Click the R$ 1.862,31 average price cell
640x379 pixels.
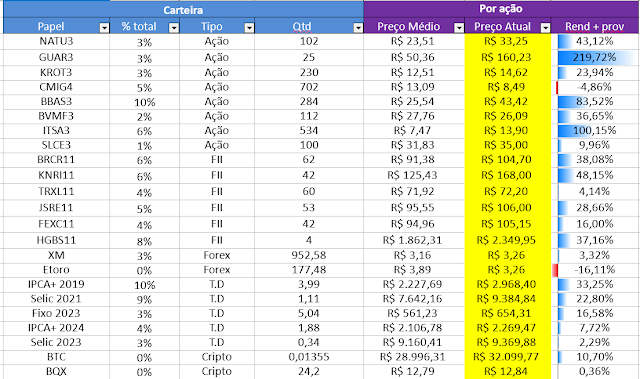coord(414,240)
